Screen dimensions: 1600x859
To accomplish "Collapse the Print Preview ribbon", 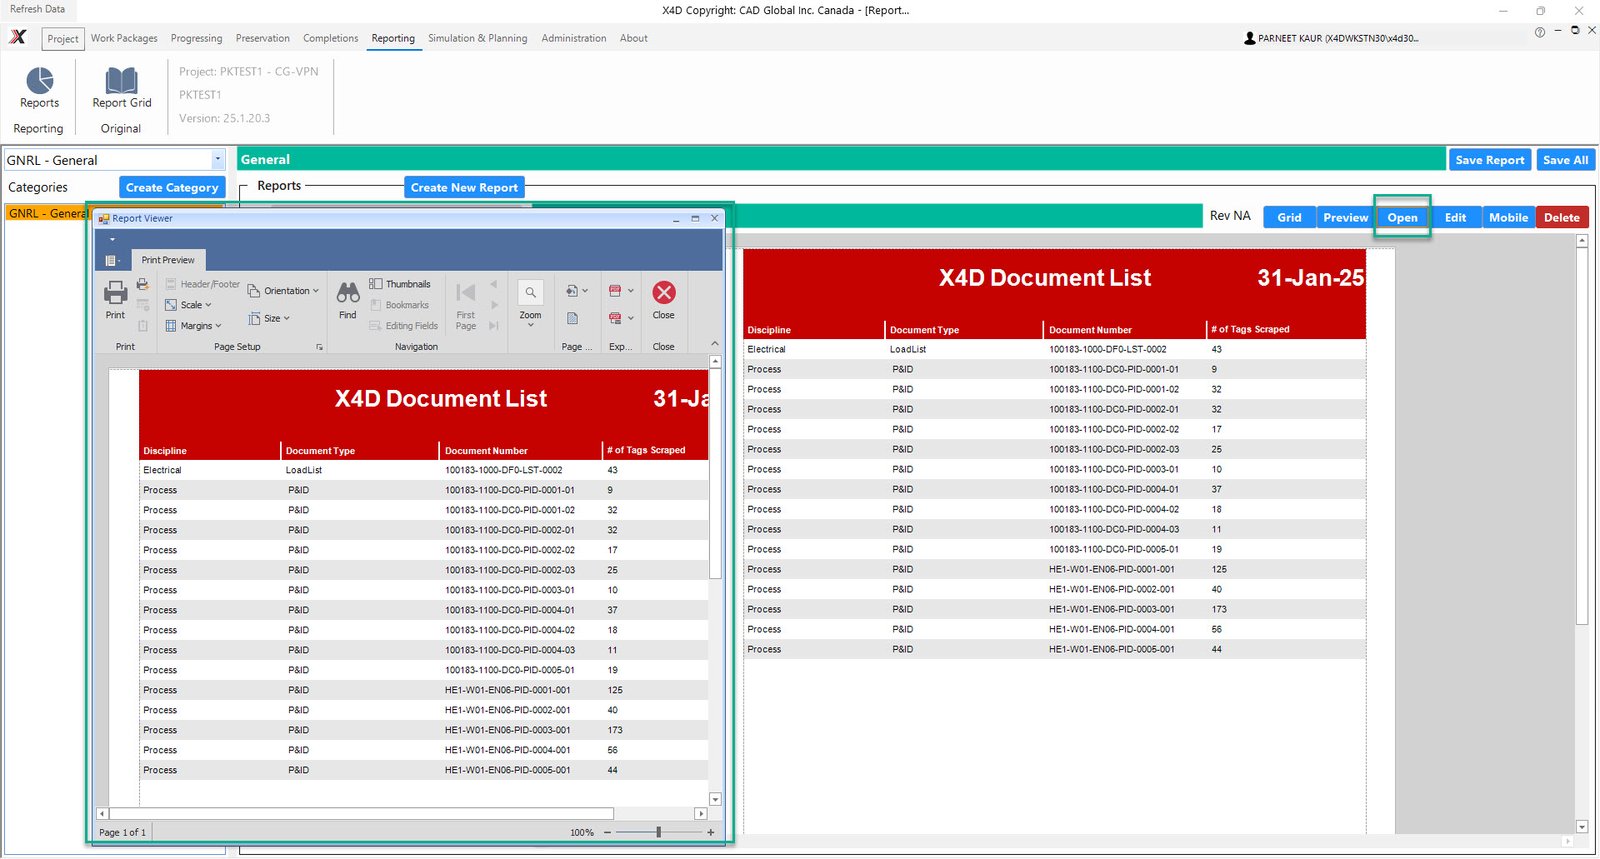I will [714, 344].
